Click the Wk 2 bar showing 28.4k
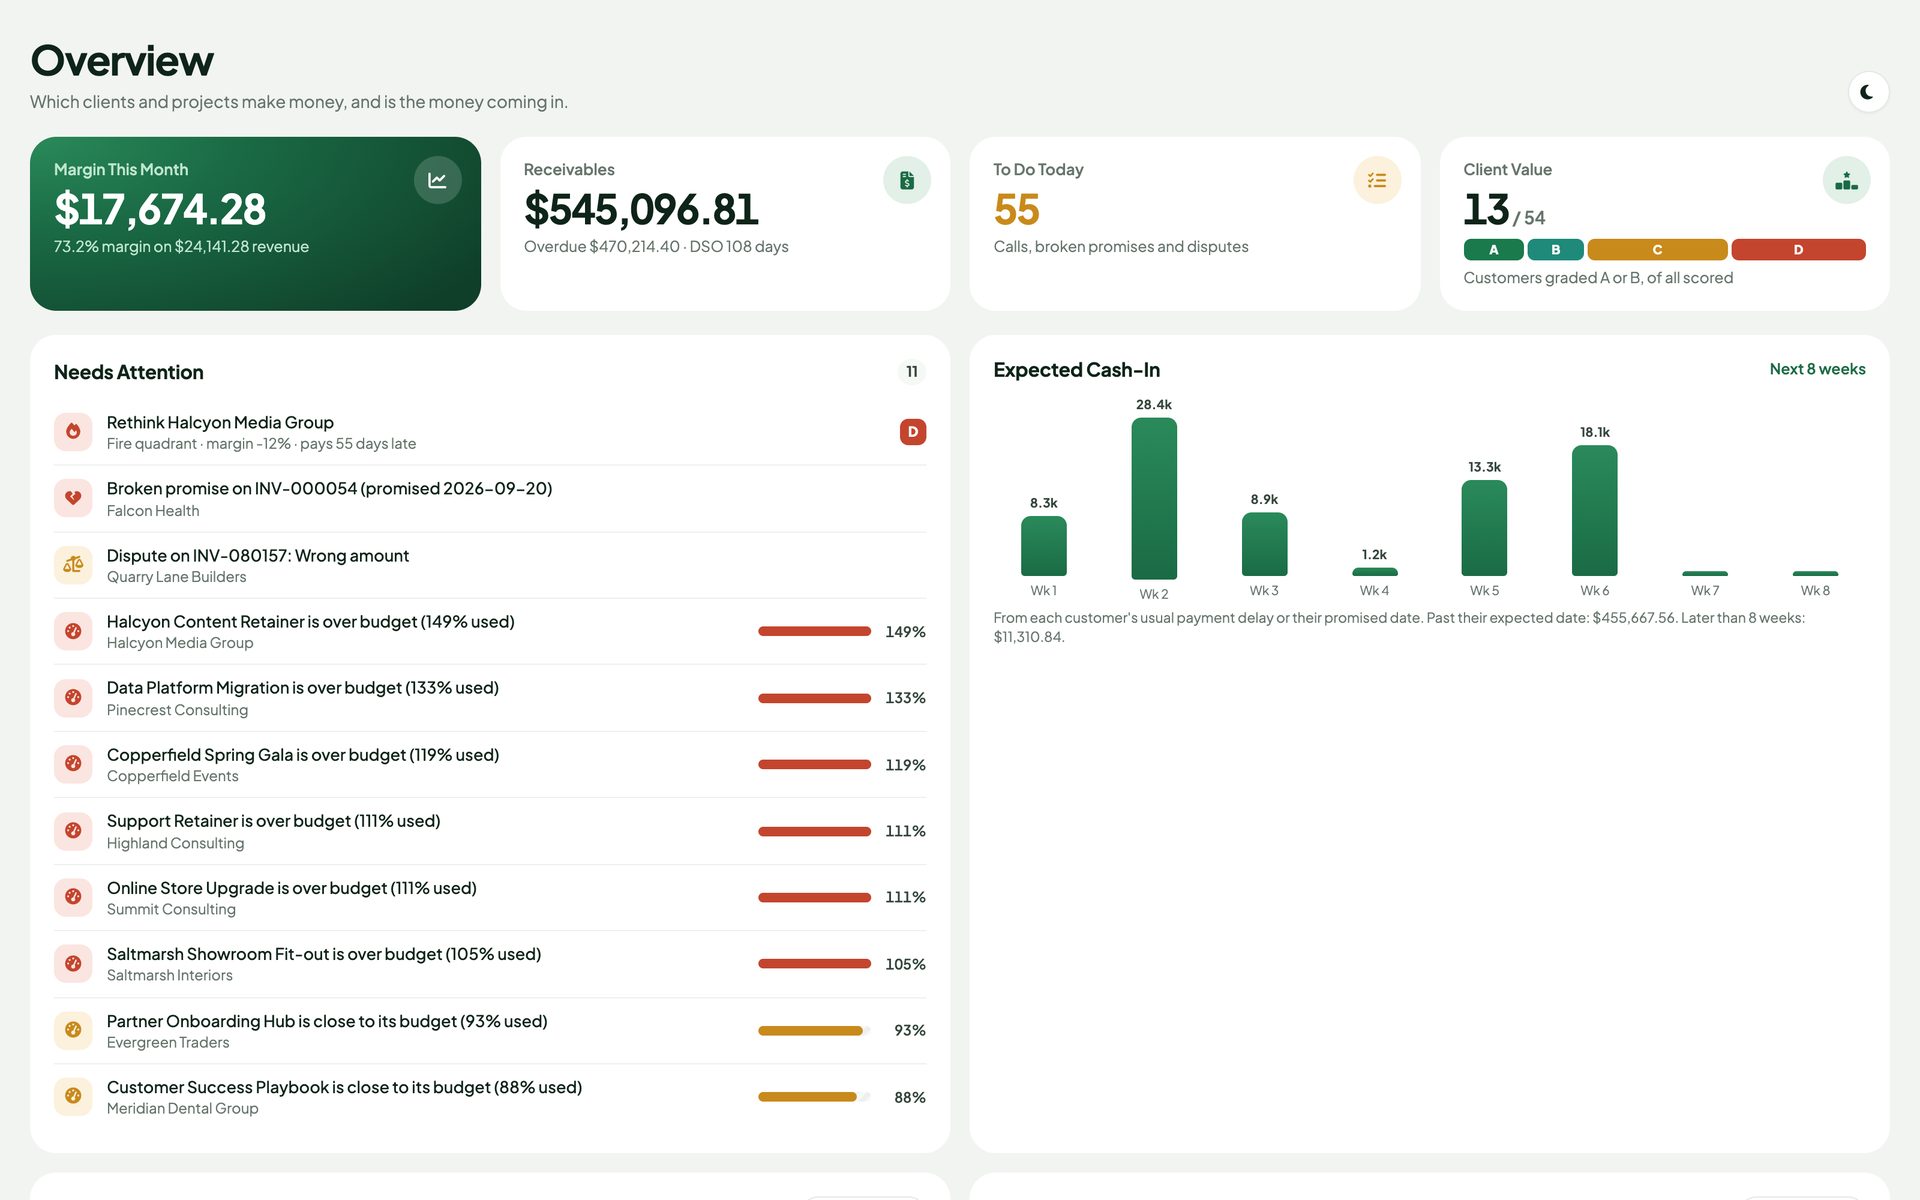1920x1200 pixels. click(1154, 498)
